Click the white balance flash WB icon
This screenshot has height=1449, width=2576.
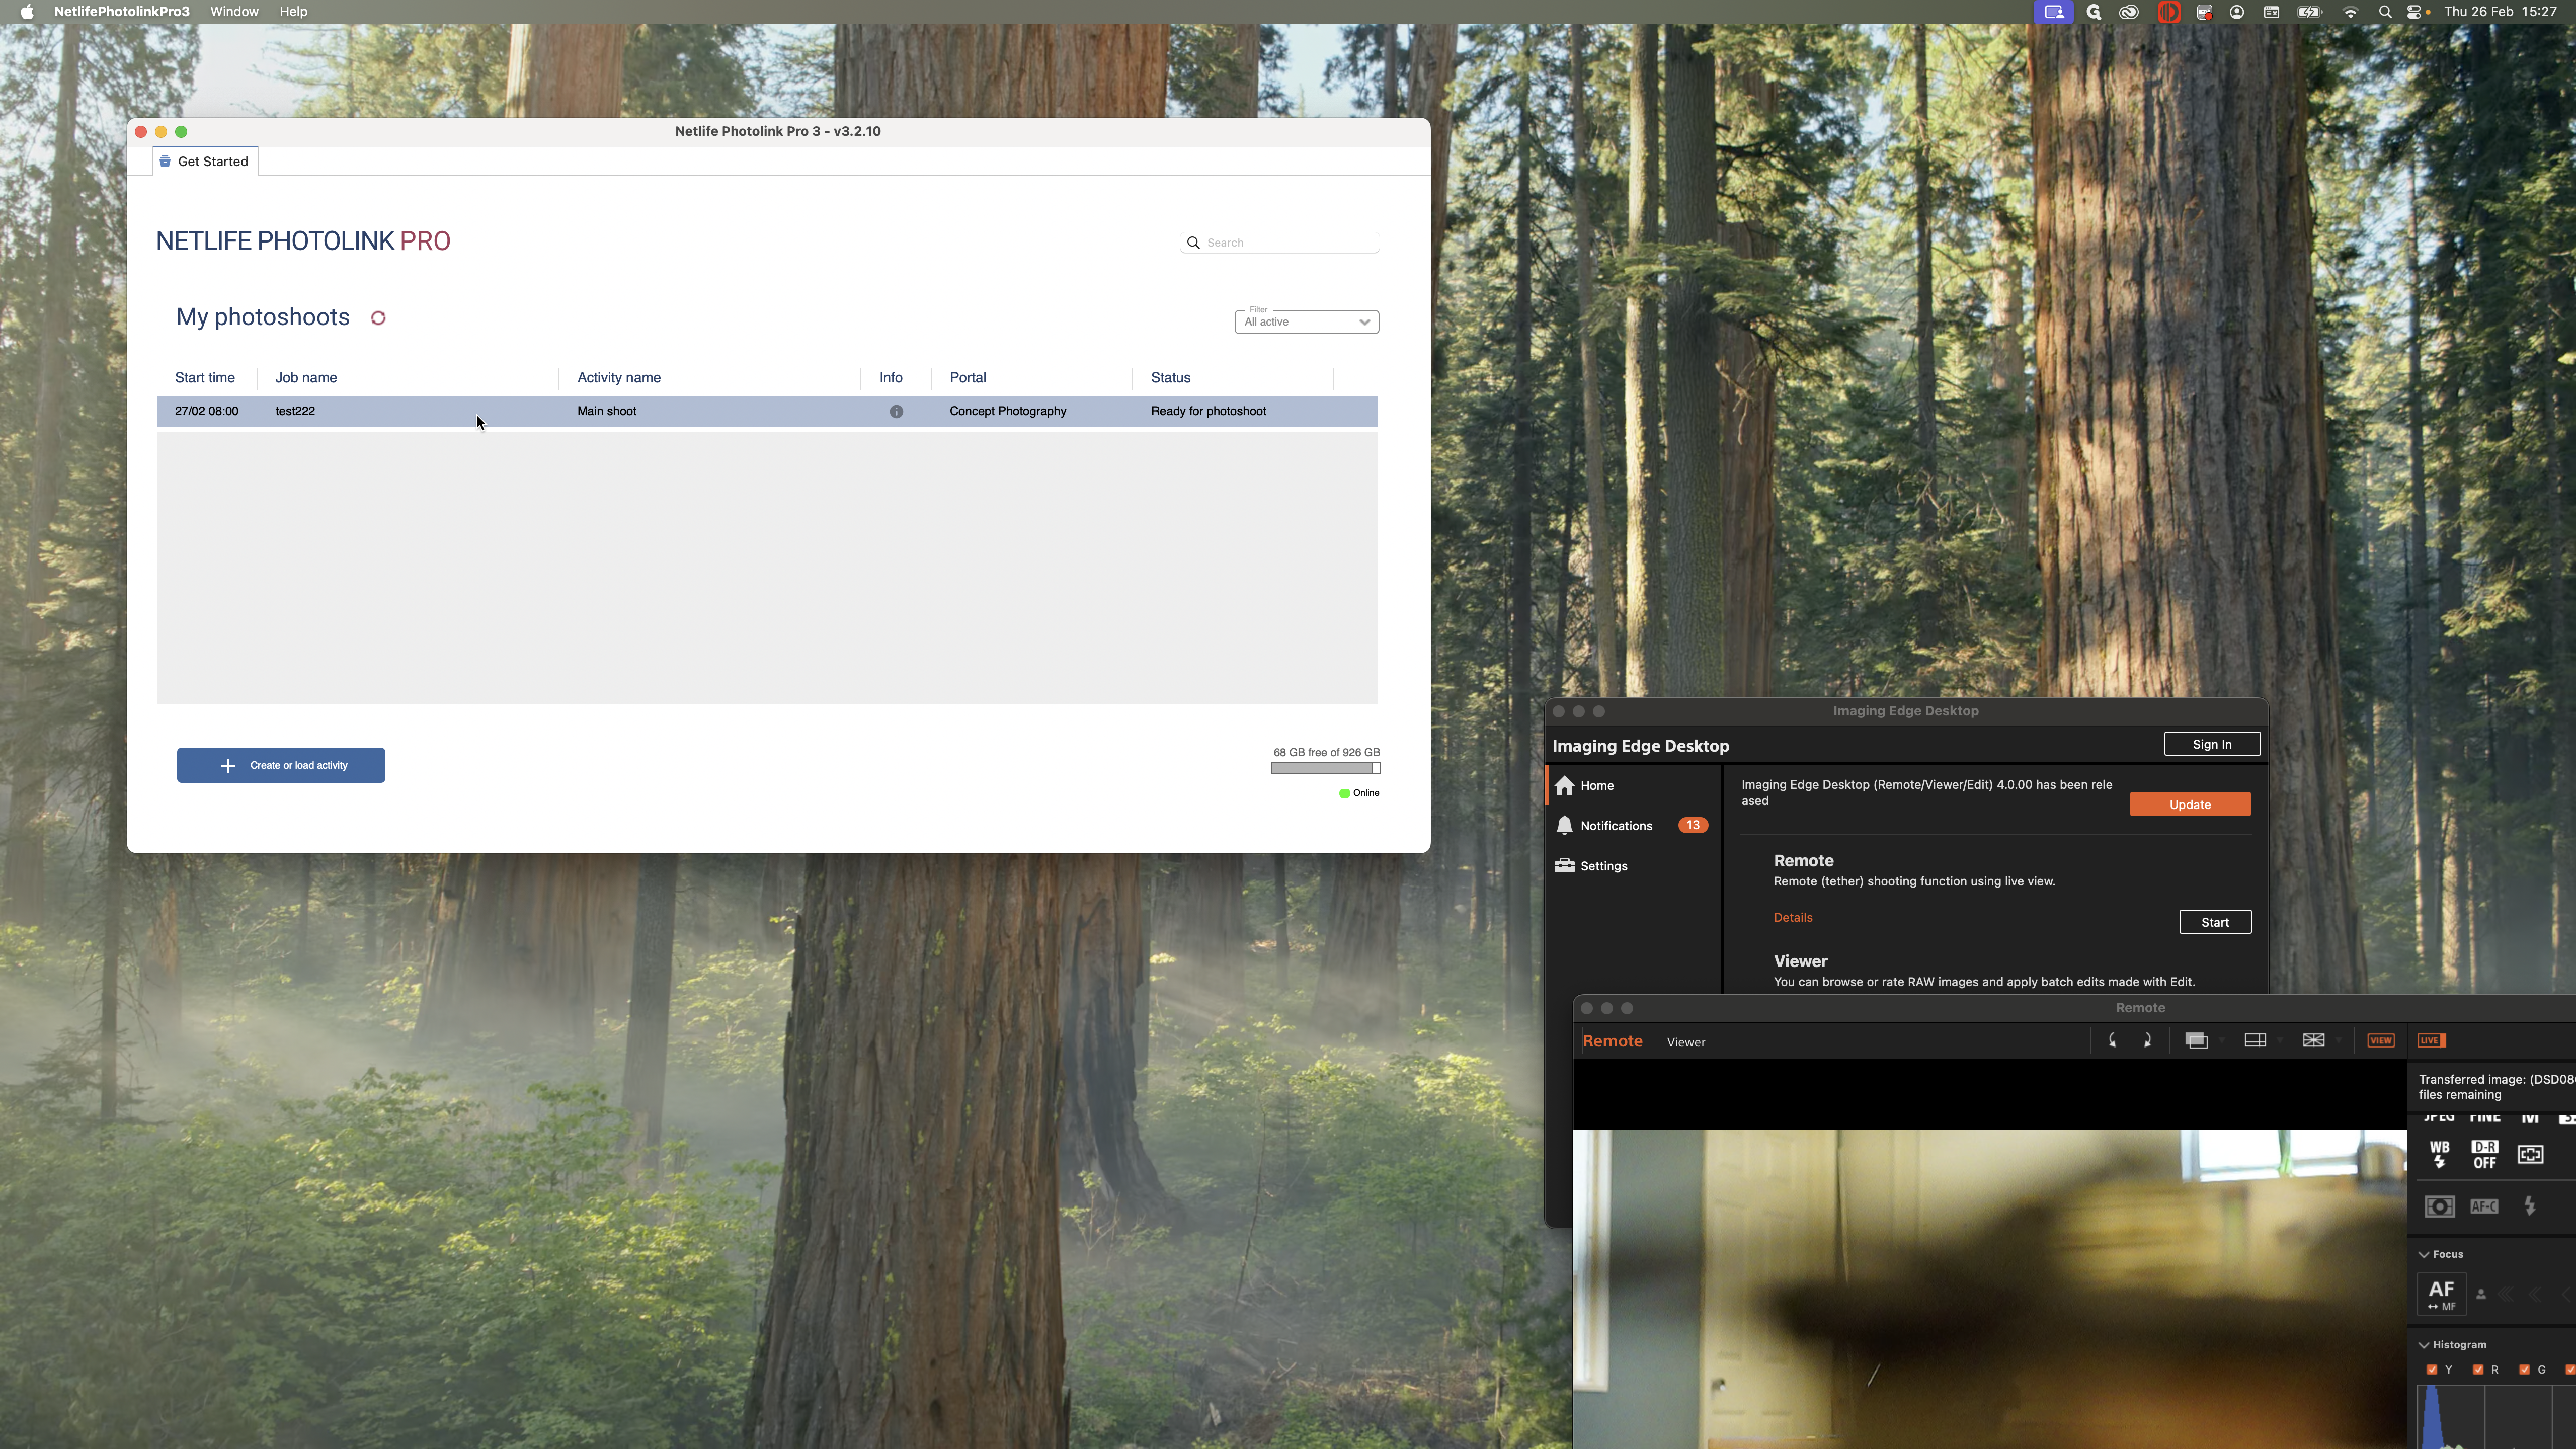click(2440, 1154)
